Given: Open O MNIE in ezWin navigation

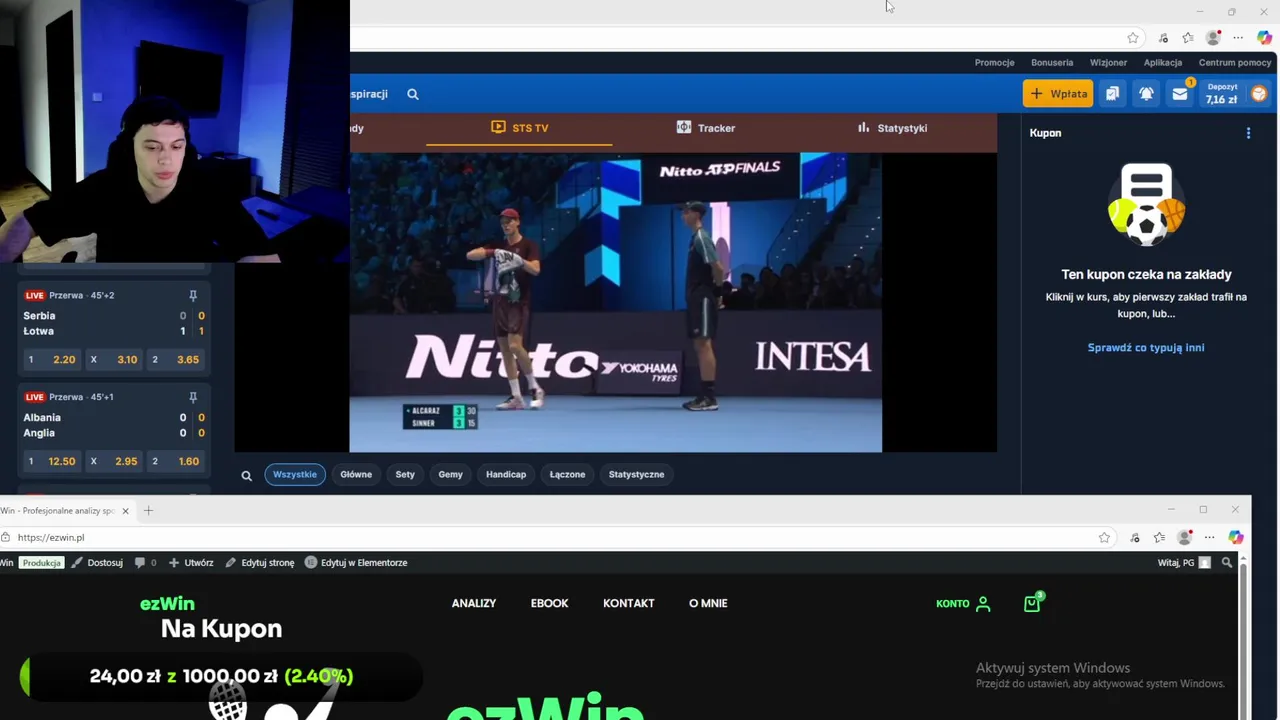Looking at the screenshot, I should pos(708,604).
